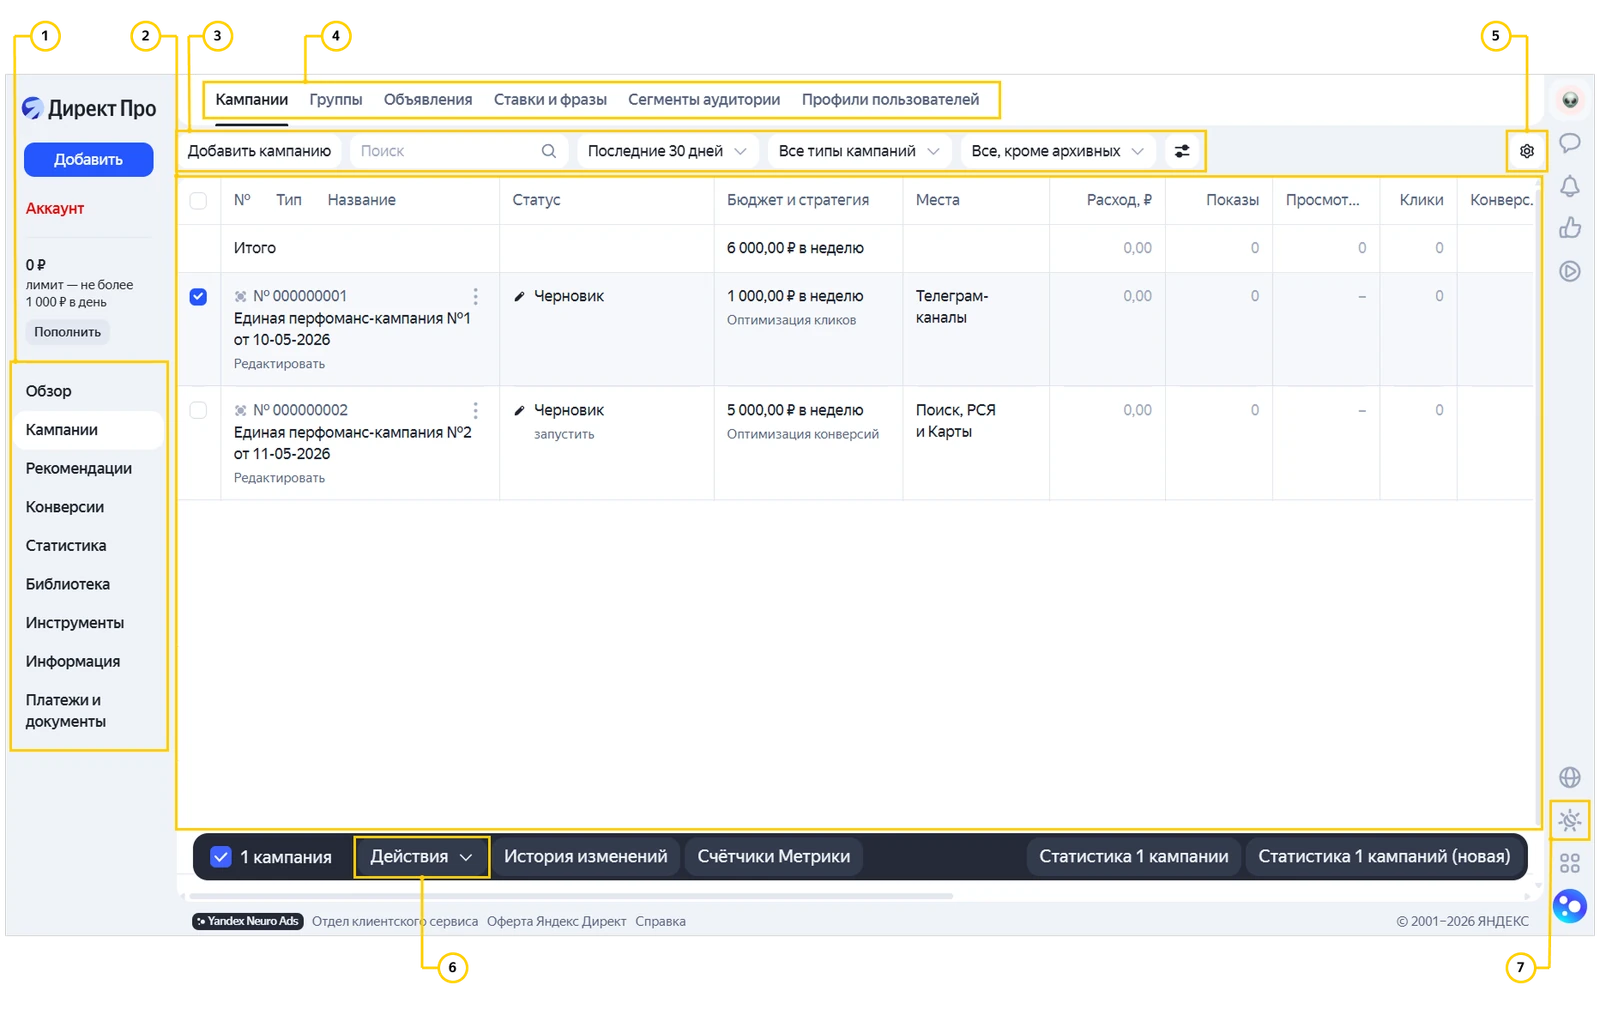Switch to the Объявления tab
The width and height of the screenshot is (1600, 1010).
pyautogui.click(x=428, y=100)
